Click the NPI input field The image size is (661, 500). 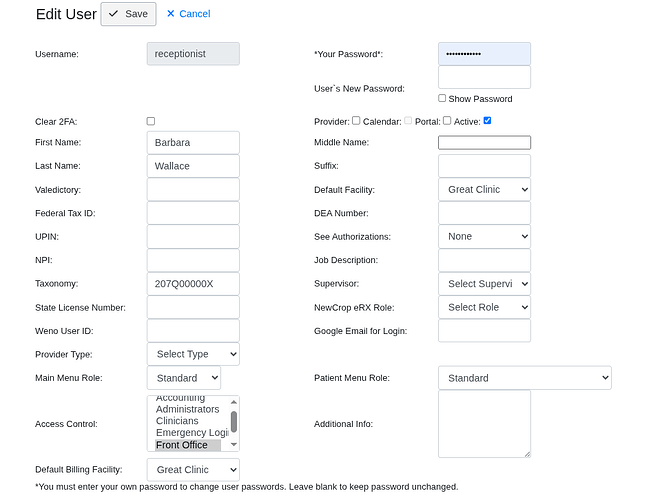(x=193, y=260)
